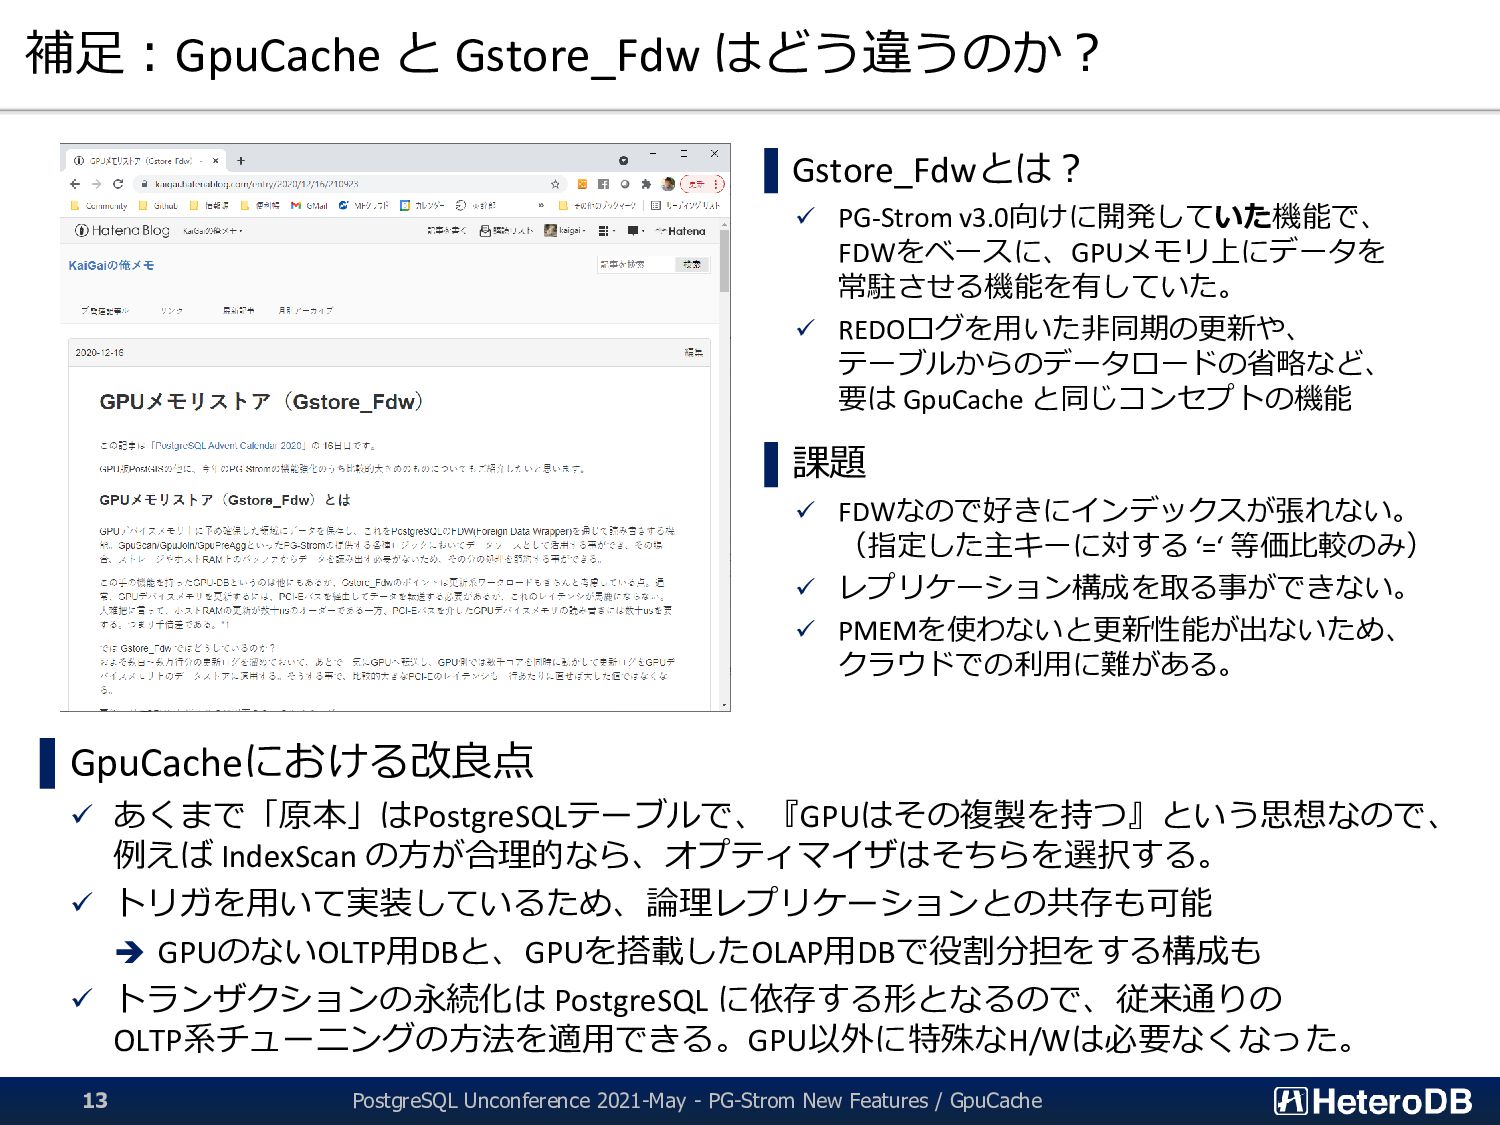
Task: Focus the kaigai.hatenablog.com address bar
Action: tap(350, 184)
